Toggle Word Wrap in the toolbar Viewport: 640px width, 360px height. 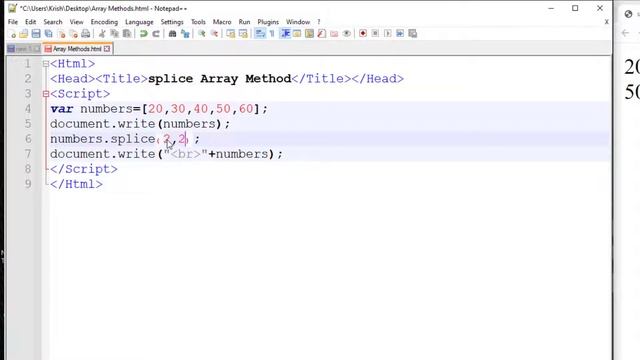pyautogui.click(x=260, y=34)
